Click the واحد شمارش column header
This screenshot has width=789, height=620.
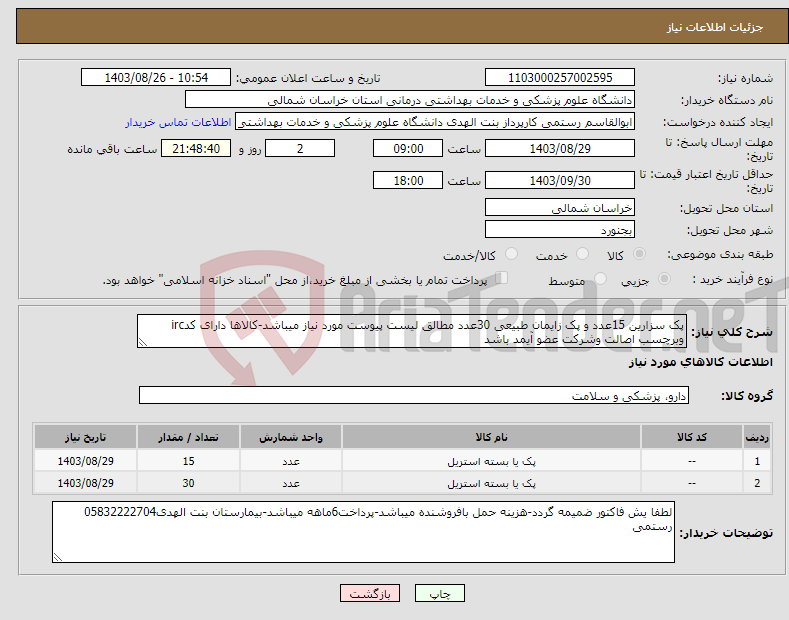[291, 437]
